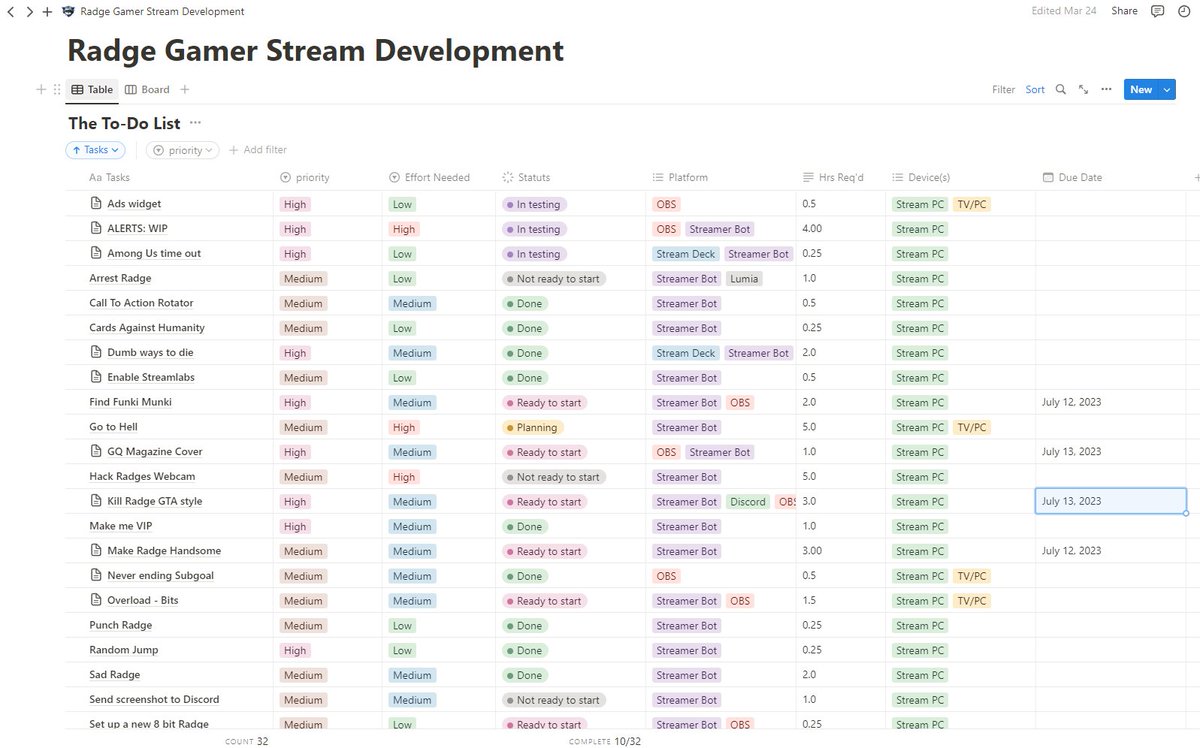Open the New button dropdown arrow

[1167, 89]
